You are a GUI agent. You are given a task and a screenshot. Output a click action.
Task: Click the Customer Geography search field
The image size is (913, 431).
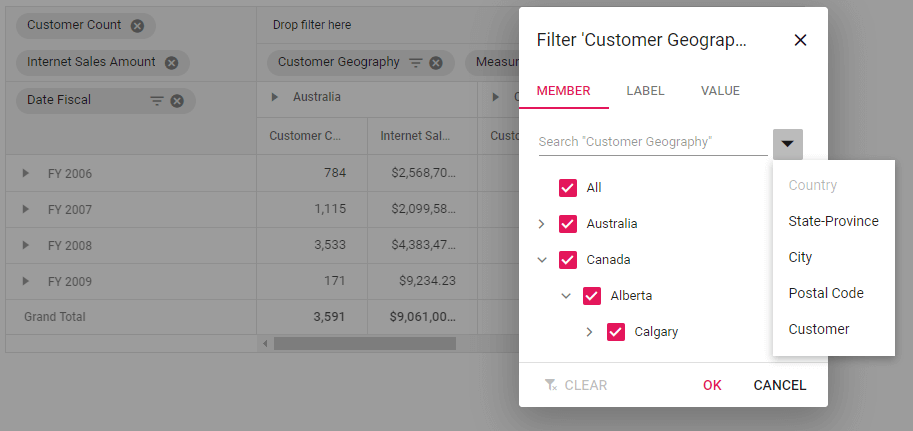[x=652, y=142]
